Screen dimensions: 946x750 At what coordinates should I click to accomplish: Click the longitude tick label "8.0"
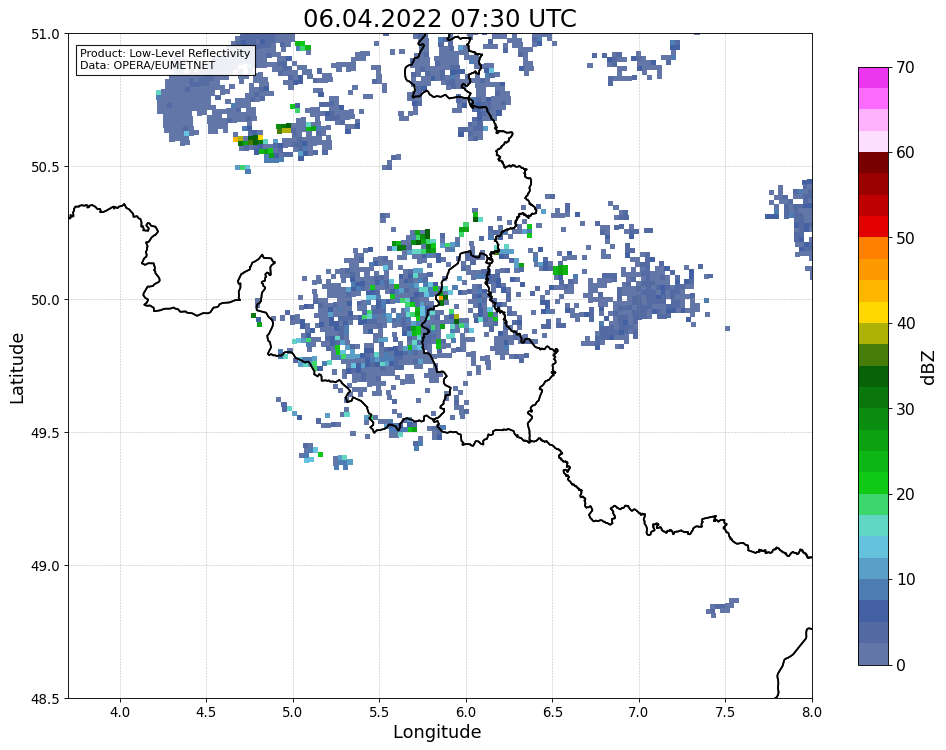811,711
